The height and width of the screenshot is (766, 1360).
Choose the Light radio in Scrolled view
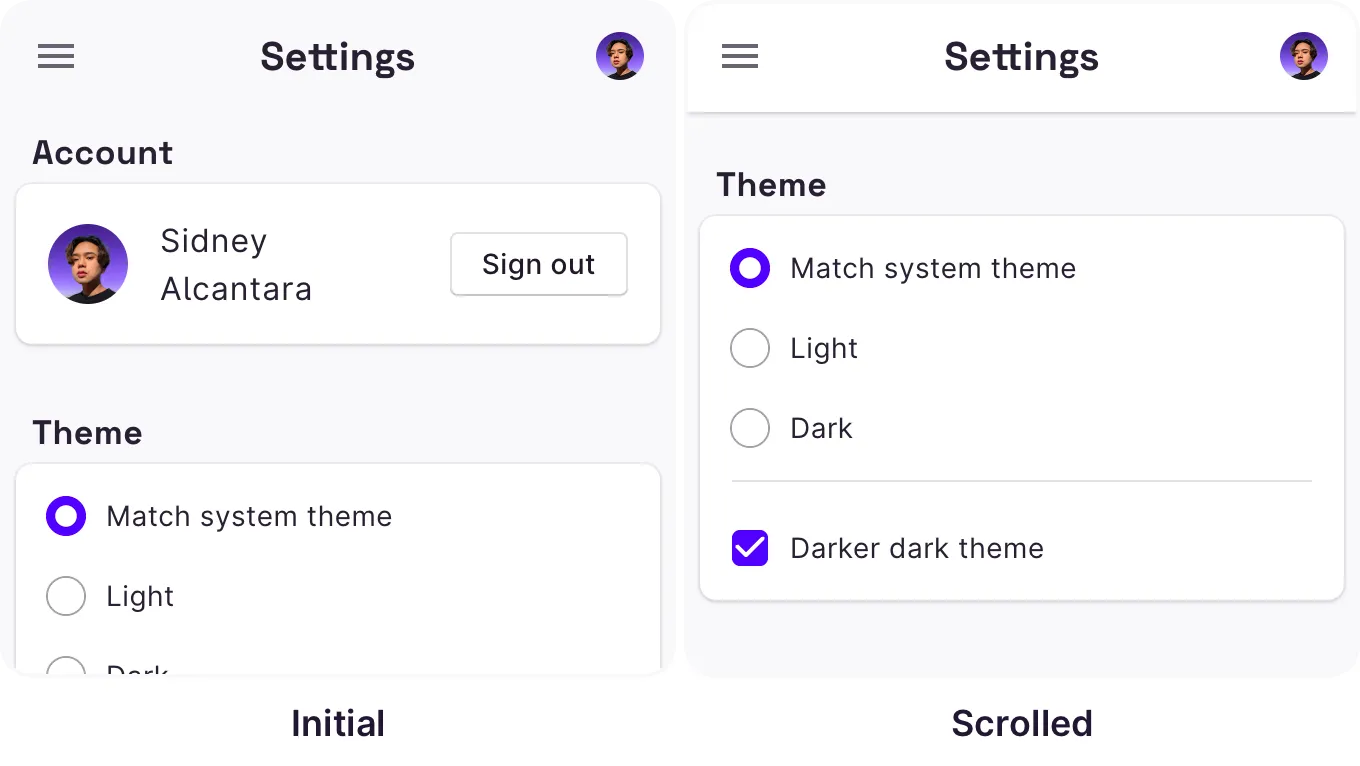(x=750, y=348)
